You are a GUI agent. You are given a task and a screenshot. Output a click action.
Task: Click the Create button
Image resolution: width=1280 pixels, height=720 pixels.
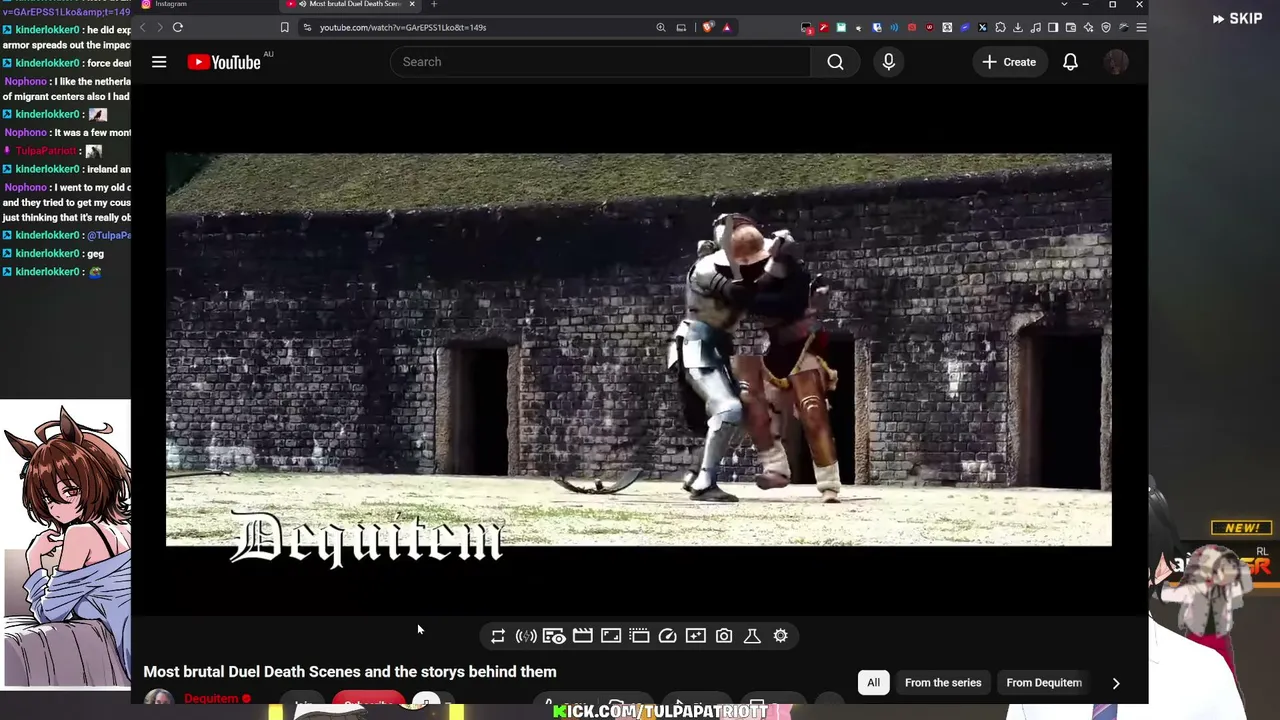pyautogui.click(x=1009, y=62)
